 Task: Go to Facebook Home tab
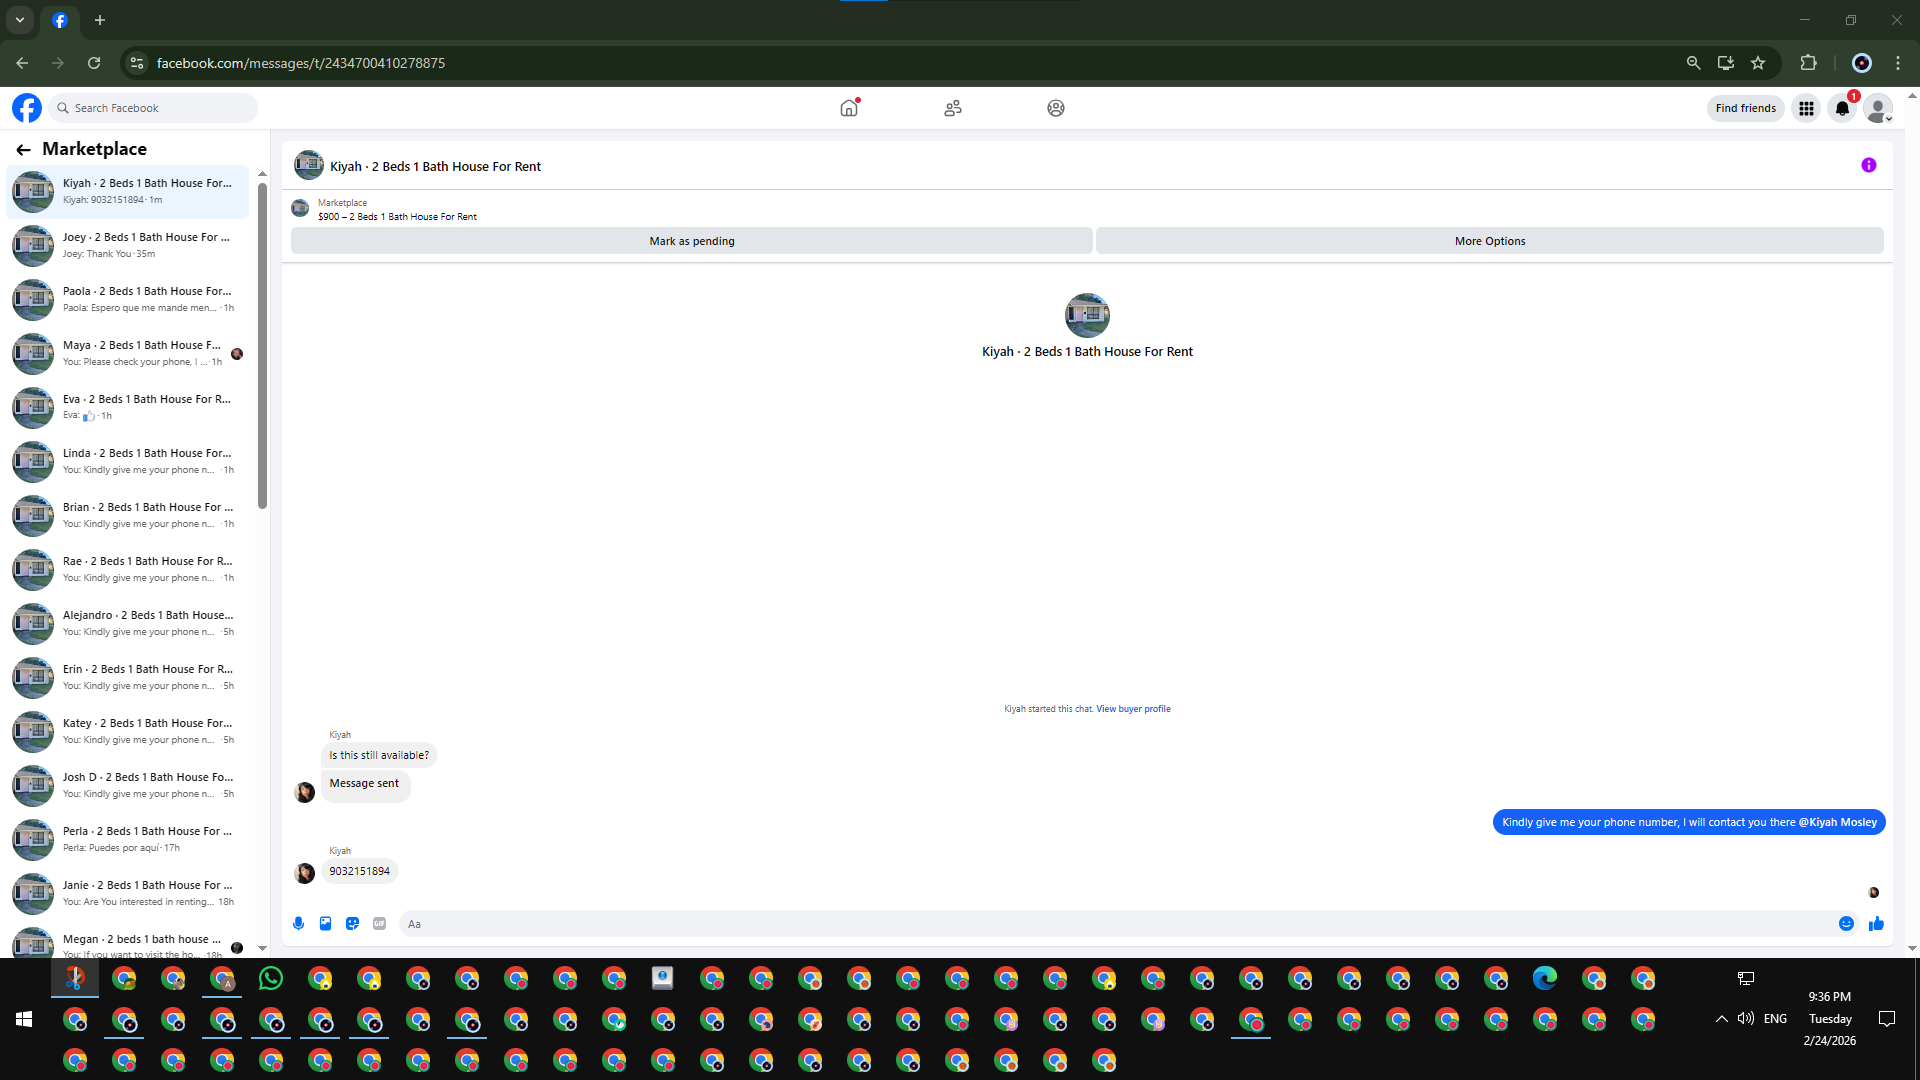pyautogui.click(x=849, y=108)
